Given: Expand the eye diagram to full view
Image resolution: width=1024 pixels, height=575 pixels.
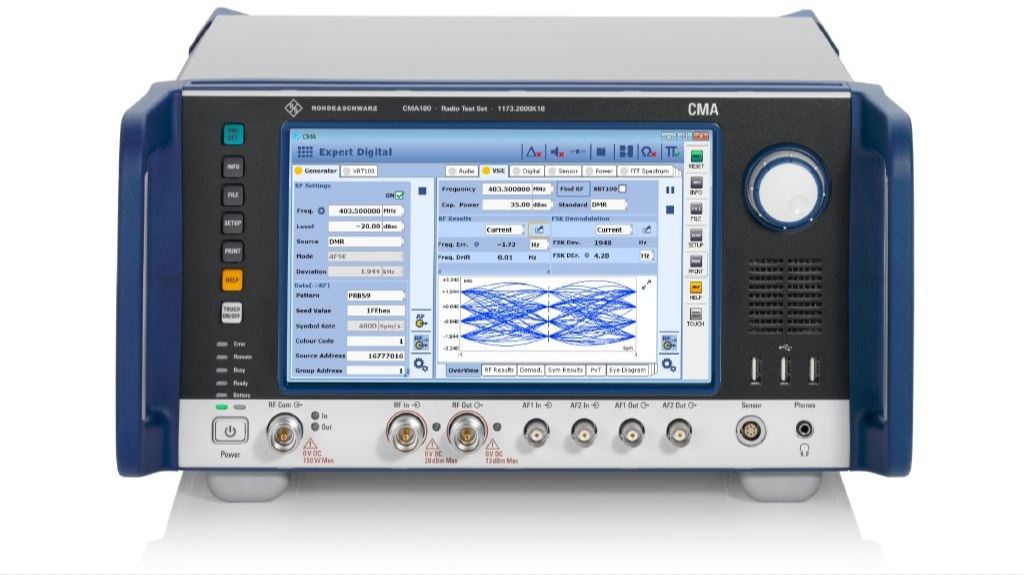Looking at the screenshot, I should pos(646,285).
